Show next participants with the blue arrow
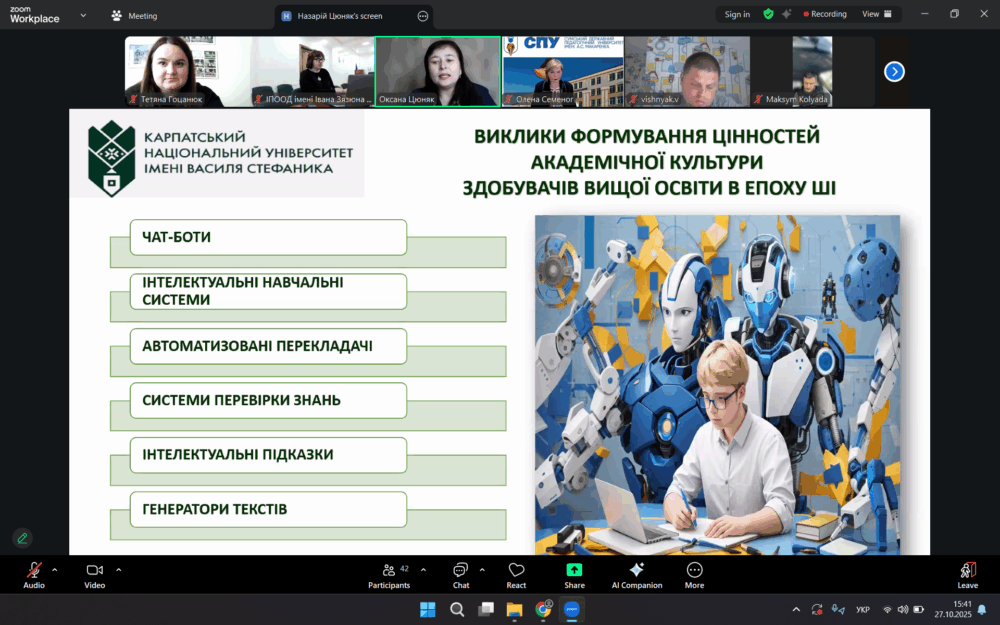Image resolution: width=1000 pixels, height=625 pixels. [x=894, y=71]
